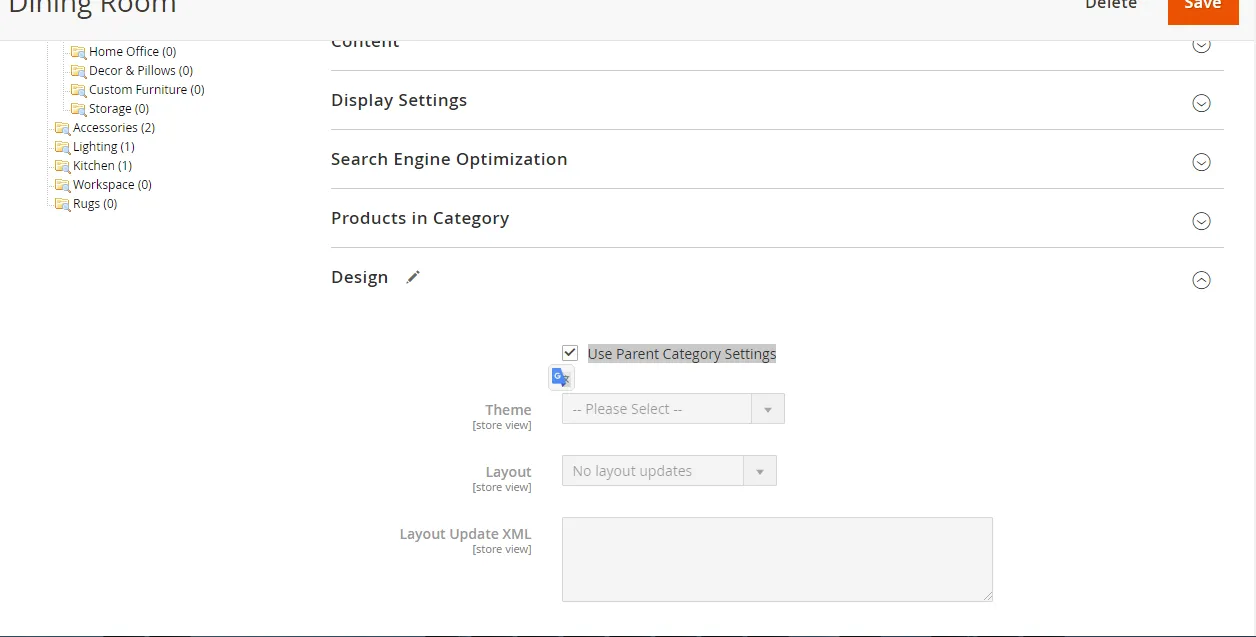
Task: Click the Layout Update XML text area
Action: [777, 559]
